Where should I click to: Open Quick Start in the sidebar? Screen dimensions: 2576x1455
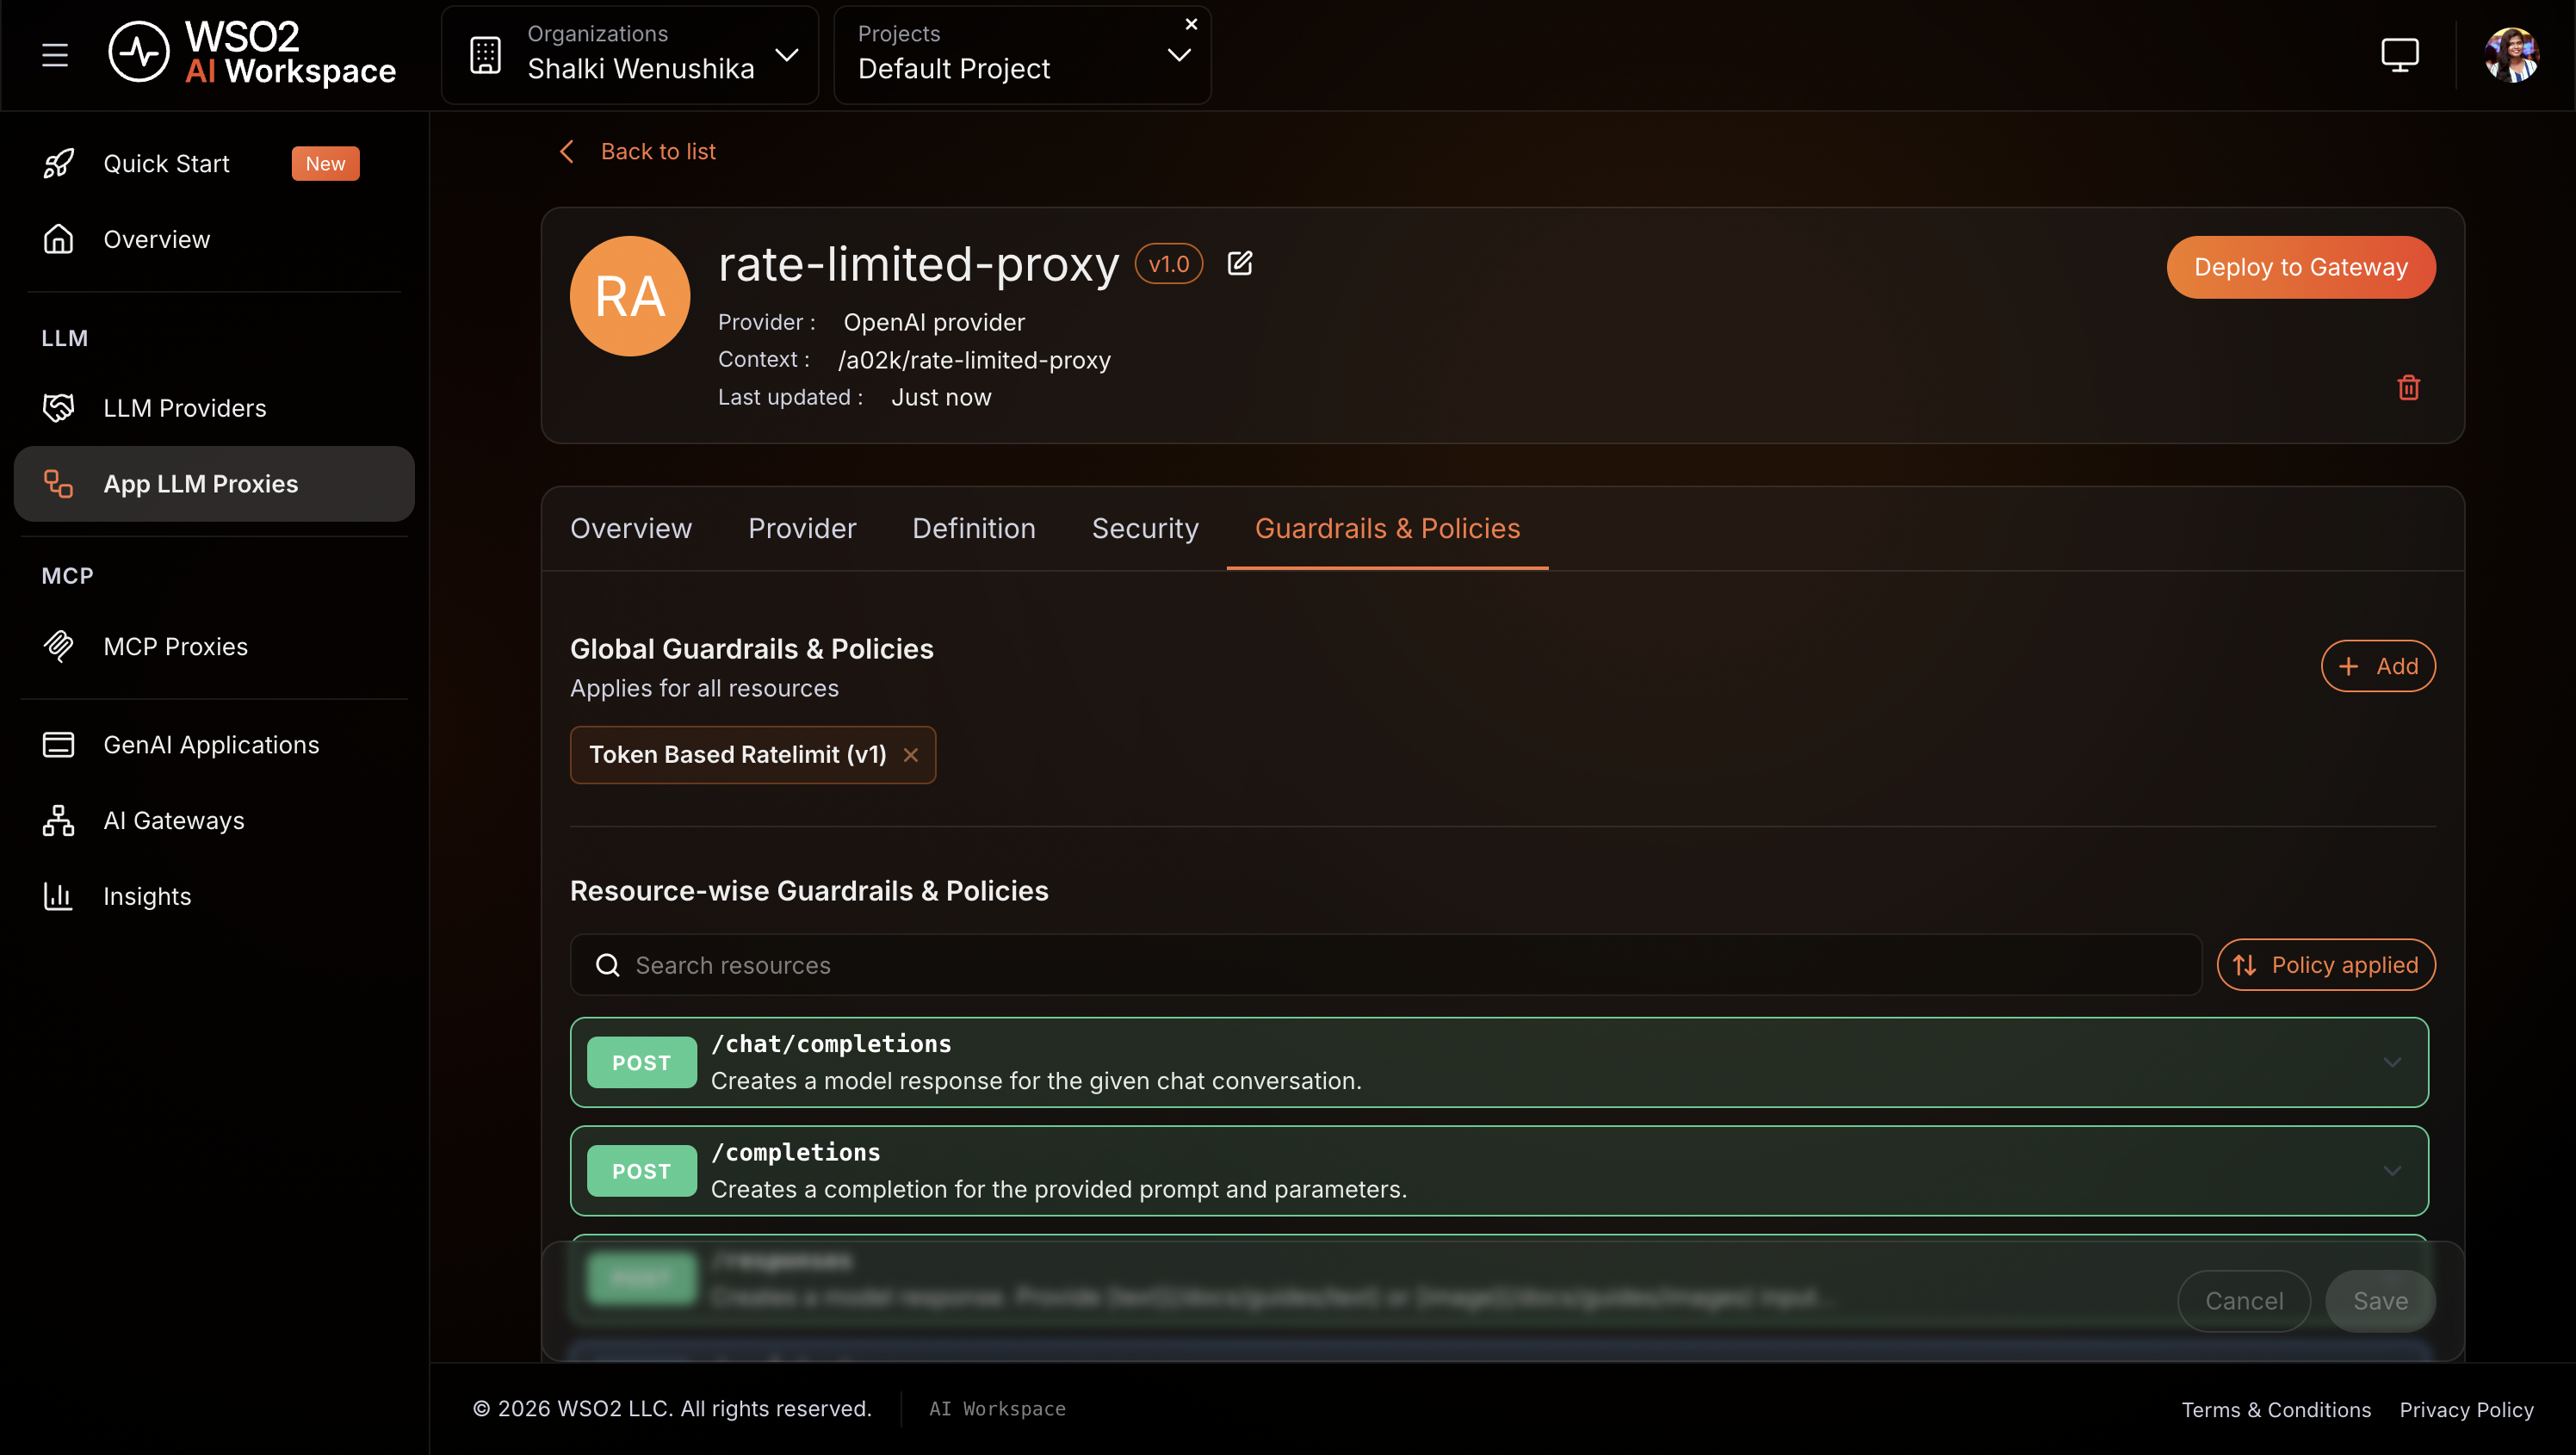point(166,163)
